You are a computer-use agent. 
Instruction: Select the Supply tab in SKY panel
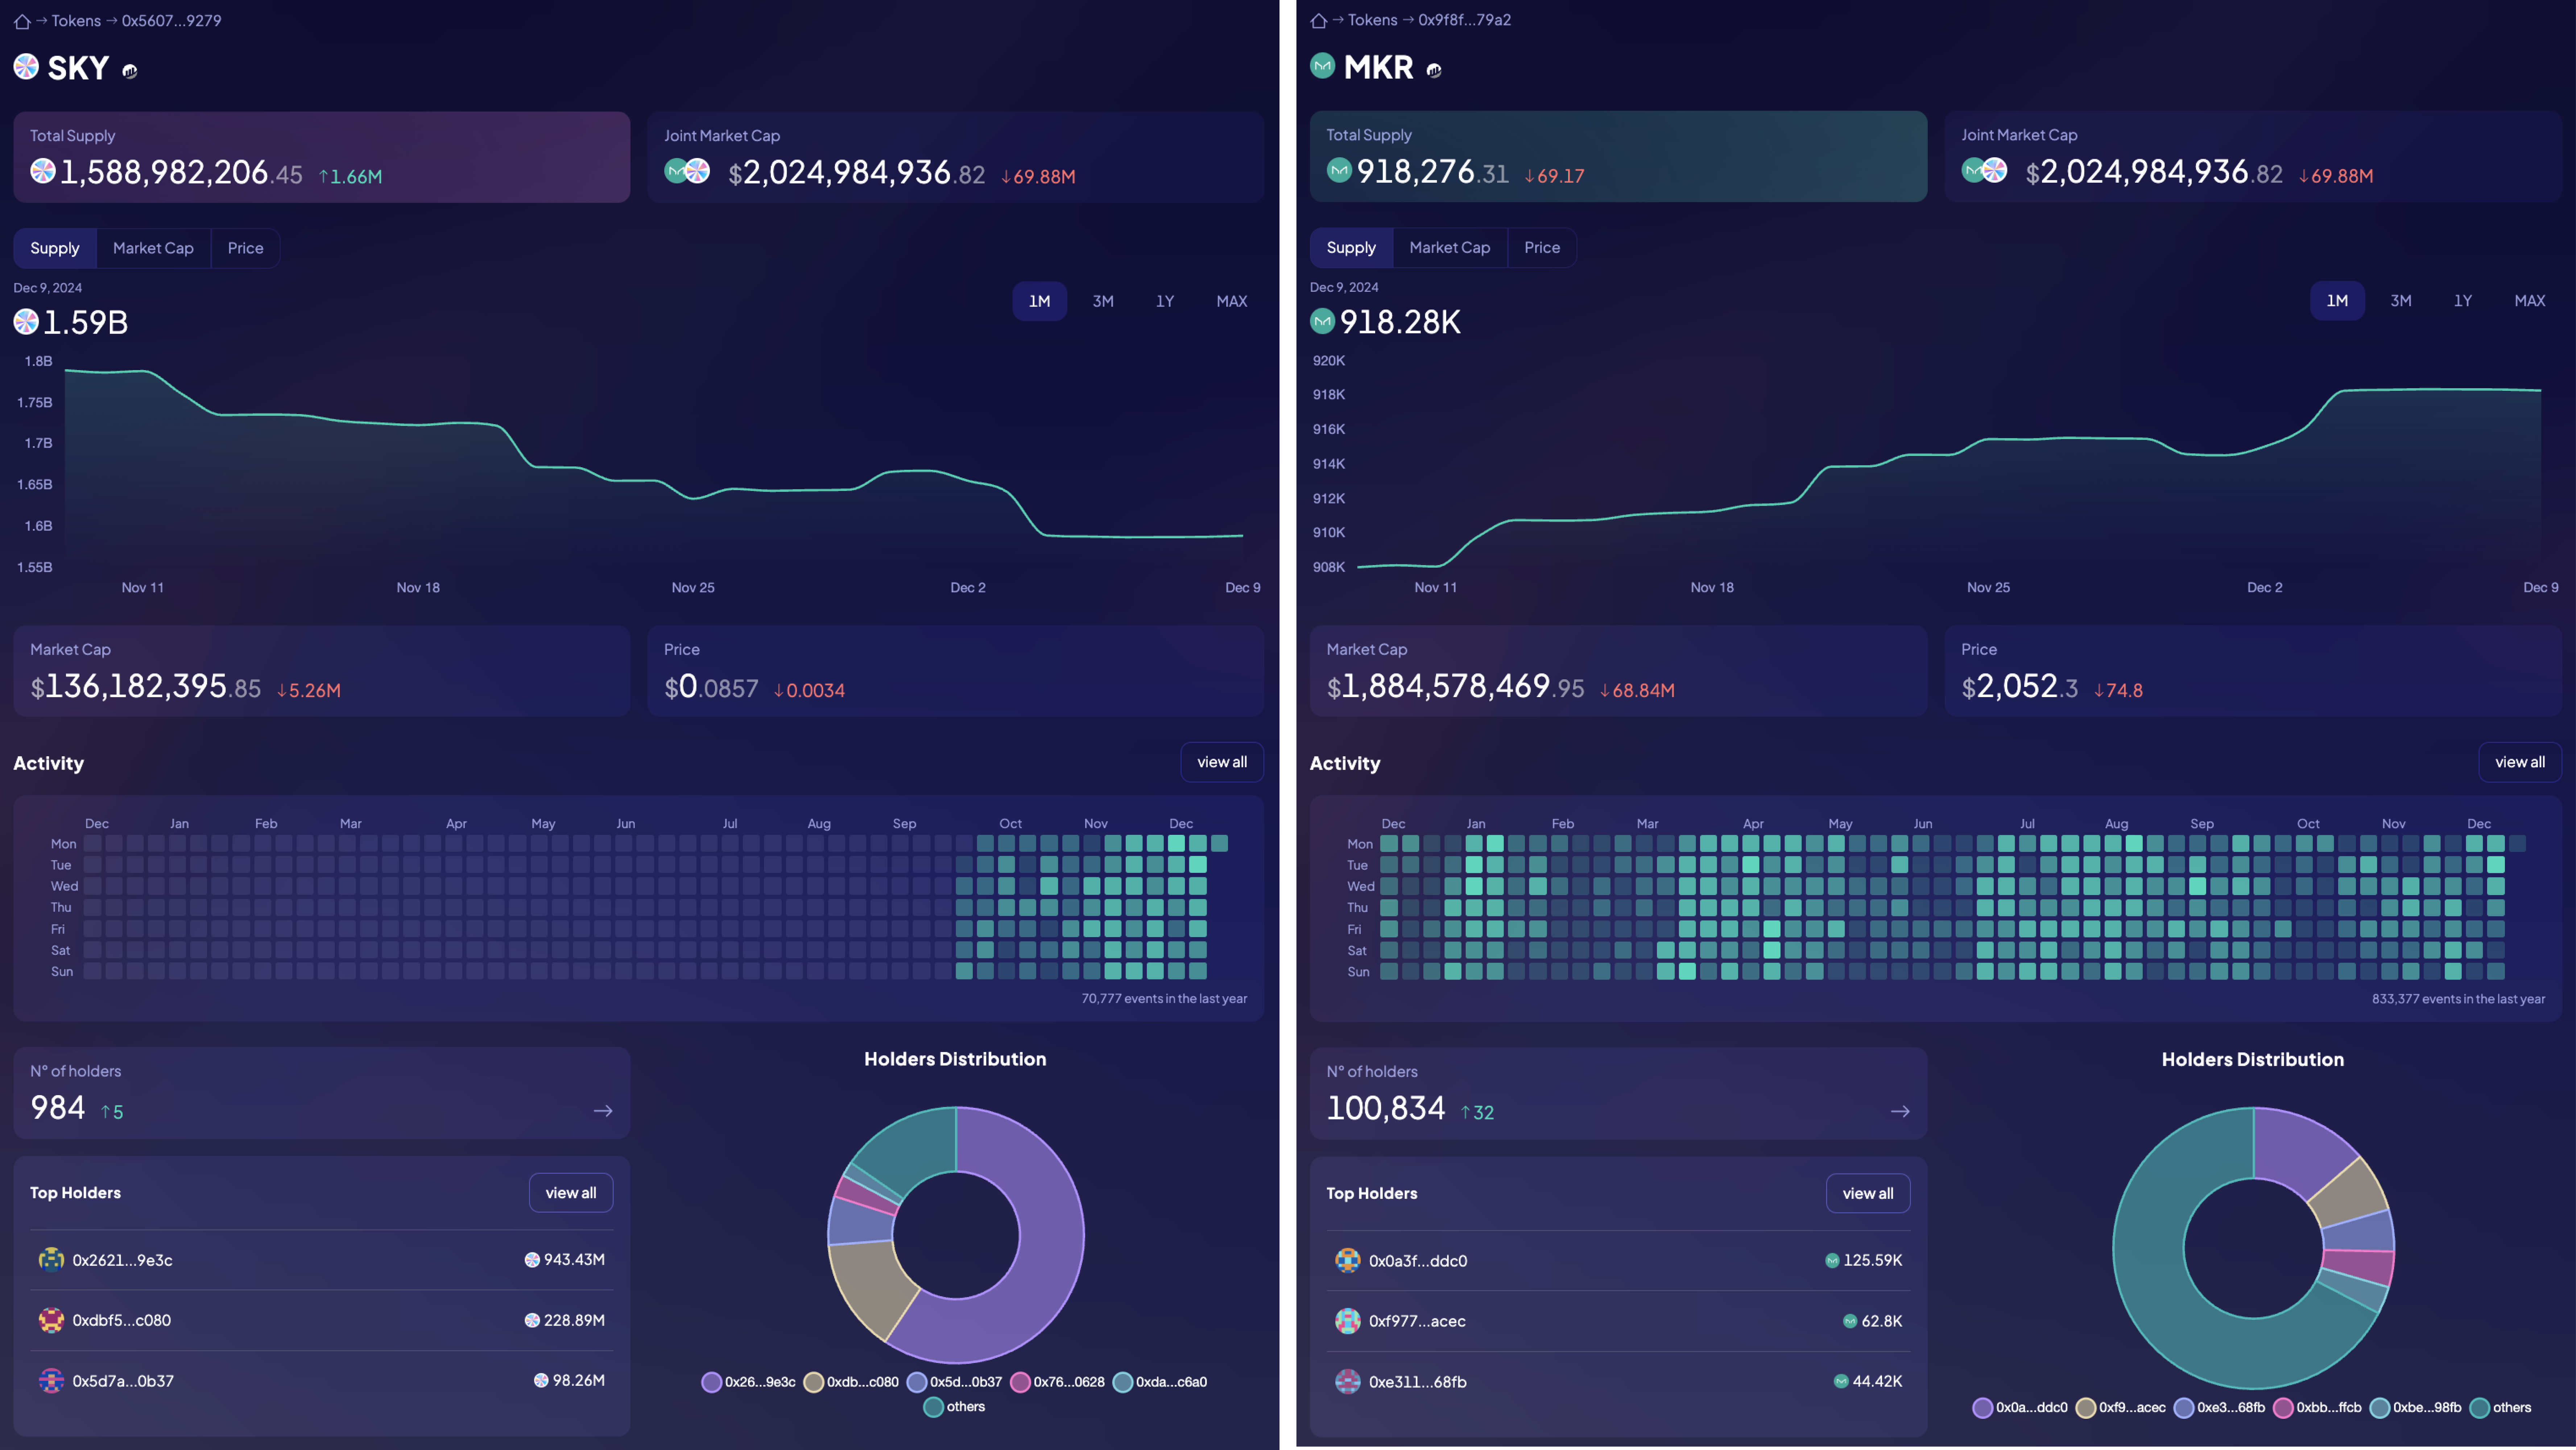(55, 248)
